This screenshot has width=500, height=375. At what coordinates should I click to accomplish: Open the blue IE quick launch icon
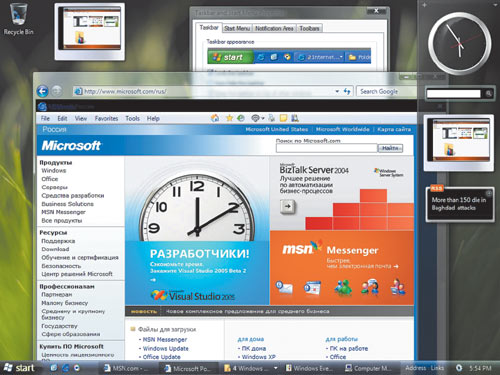65,368
